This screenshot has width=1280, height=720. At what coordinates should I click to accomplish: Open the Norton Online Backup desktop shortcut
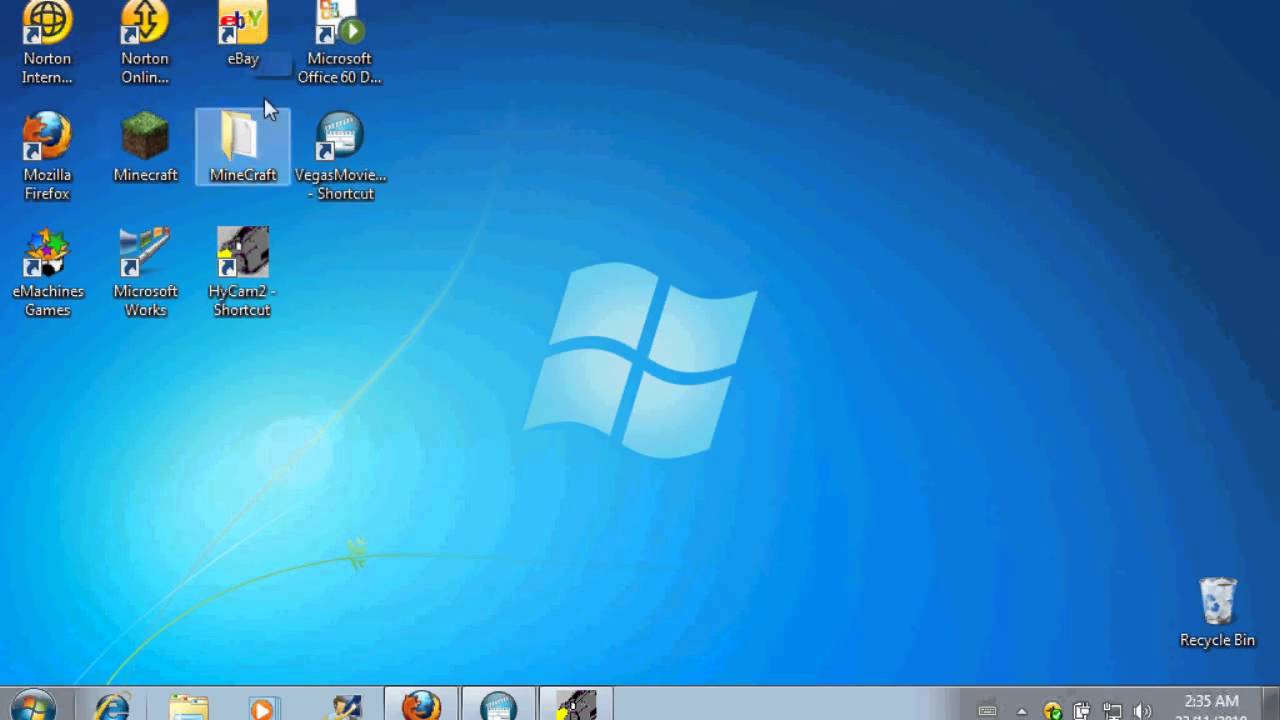(145, 42)
